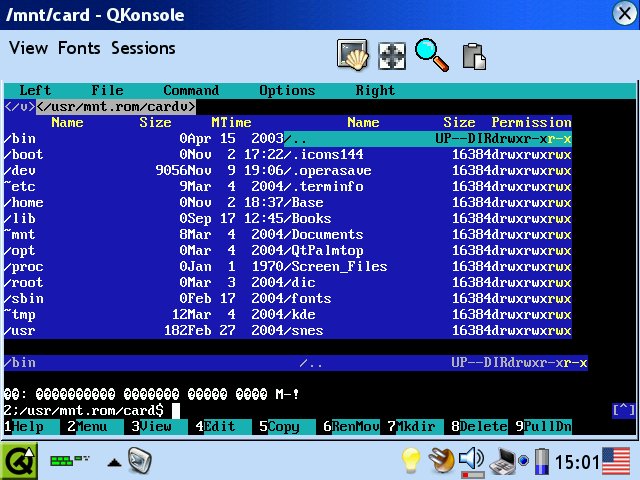
Task: Select the /.operasave directory
Action: 428,170
